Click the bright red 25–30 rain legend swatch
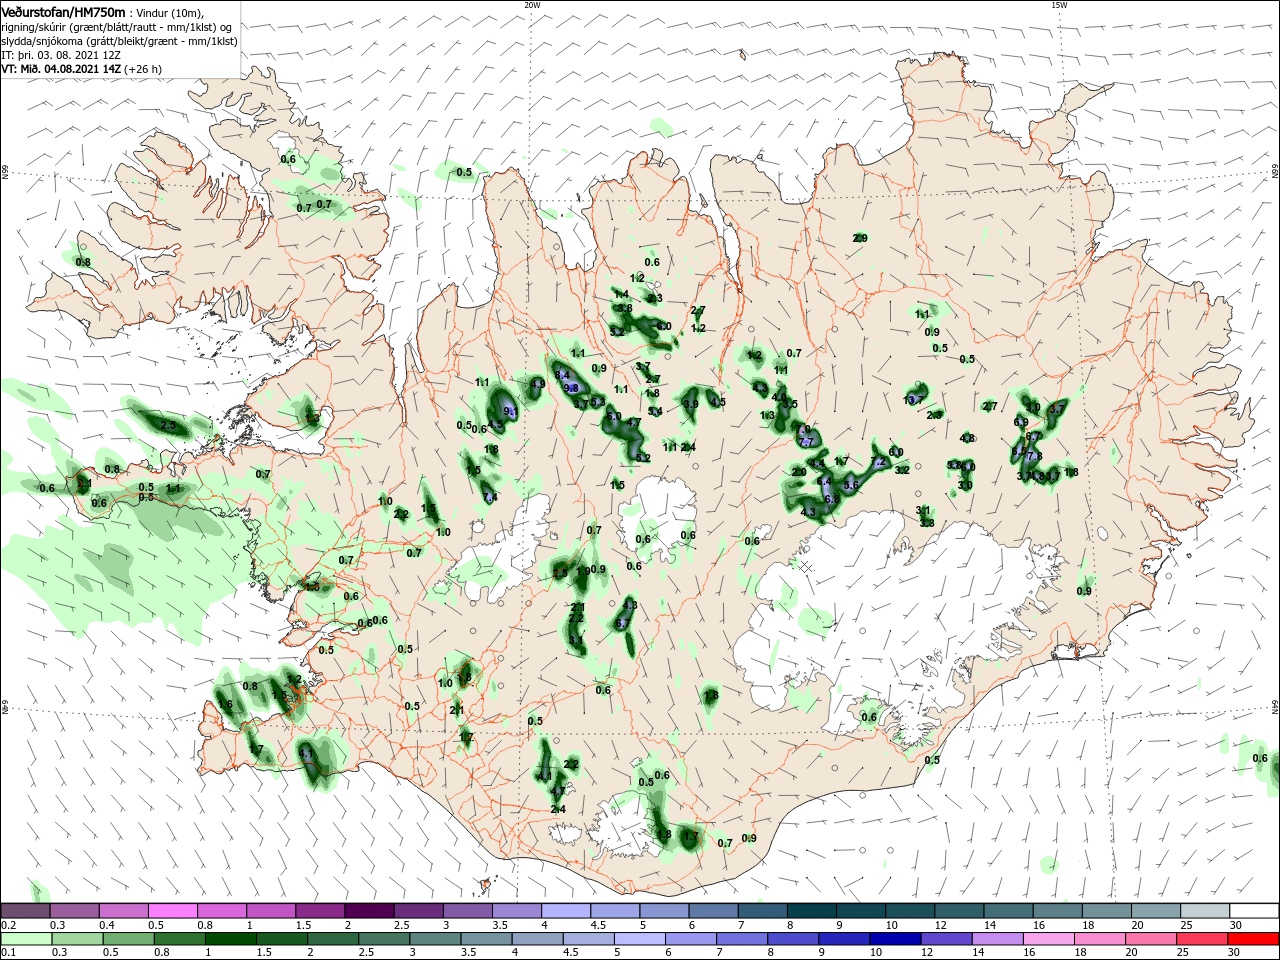The image size is (1280, 960). coord(1254,939)
